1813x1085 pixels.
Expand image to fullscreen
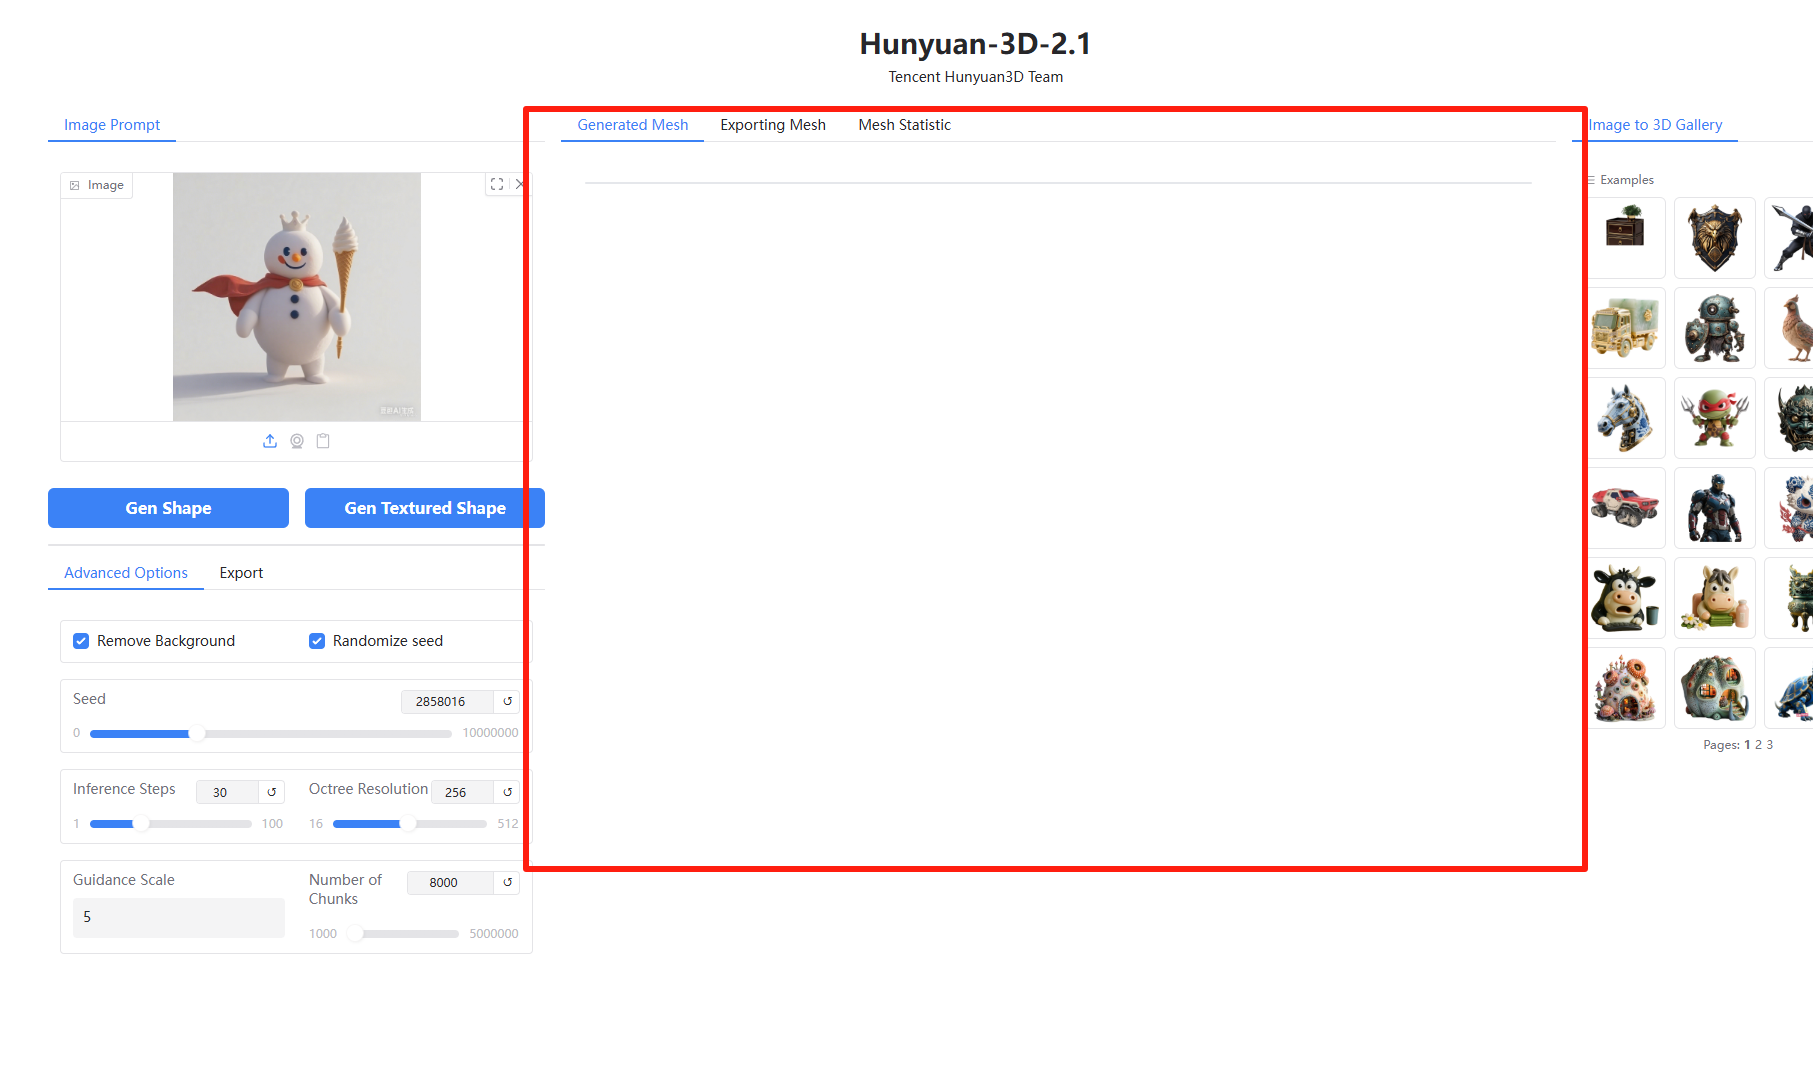pyautogui.click(x=497, y=184)
